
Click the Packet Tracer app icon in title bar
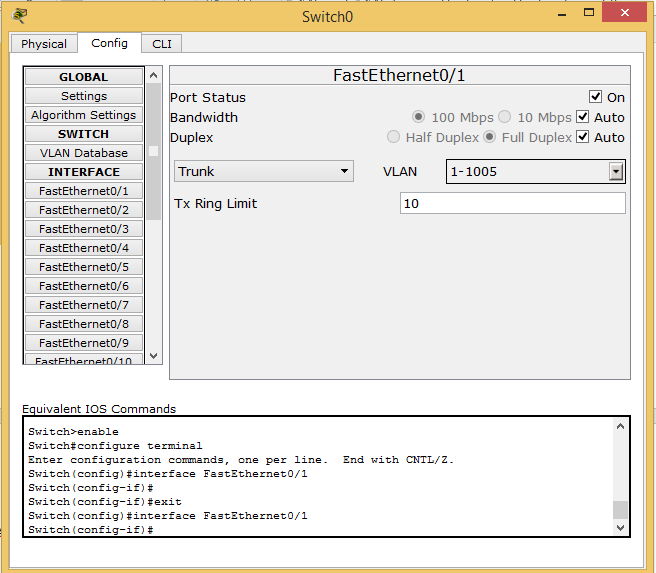19,16
